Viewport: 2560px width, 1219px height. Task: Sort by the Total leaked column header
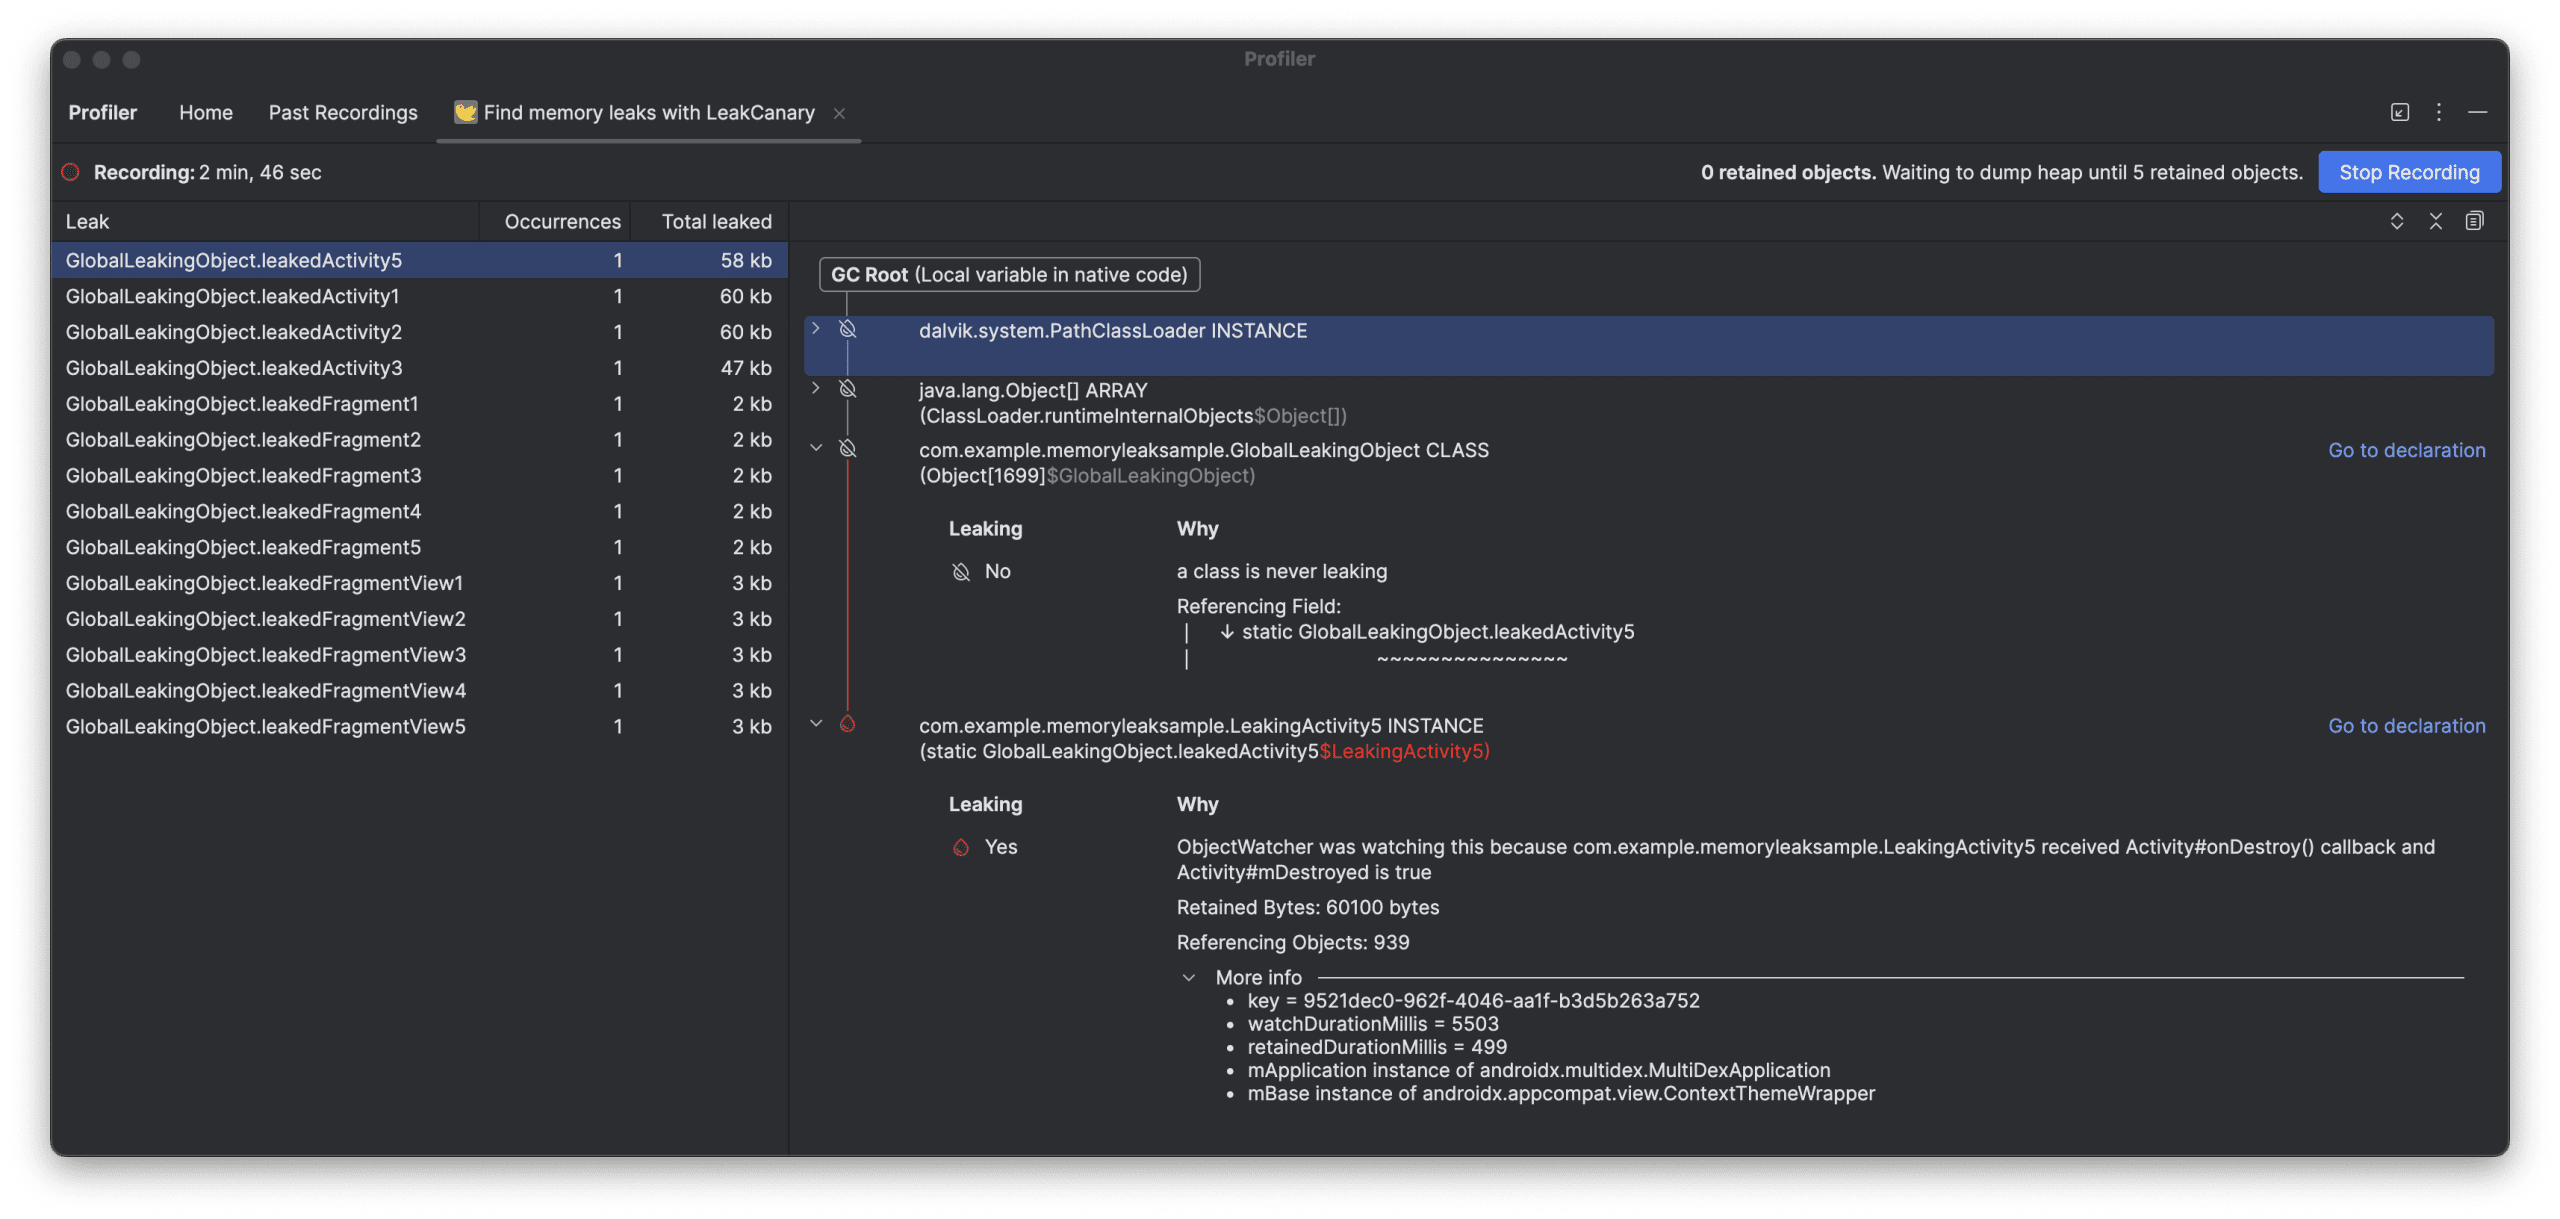pyautogui.click(x=716, y=221)
